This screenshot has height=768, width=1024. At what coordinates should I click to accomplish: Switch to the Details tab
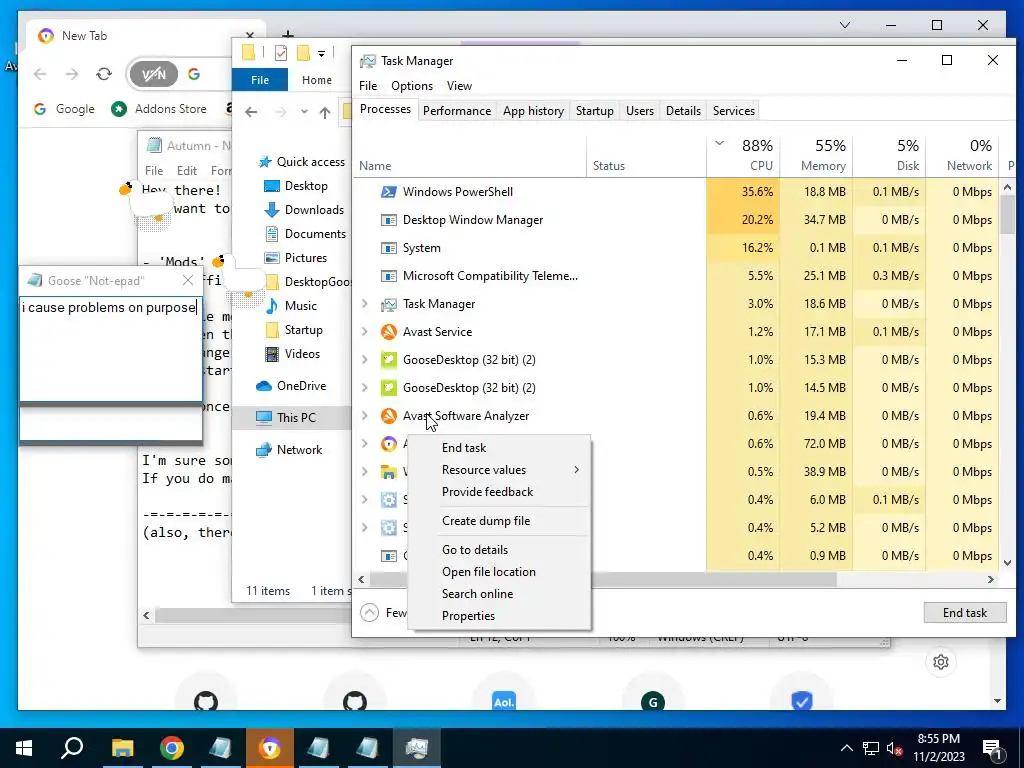pos(683,111)
